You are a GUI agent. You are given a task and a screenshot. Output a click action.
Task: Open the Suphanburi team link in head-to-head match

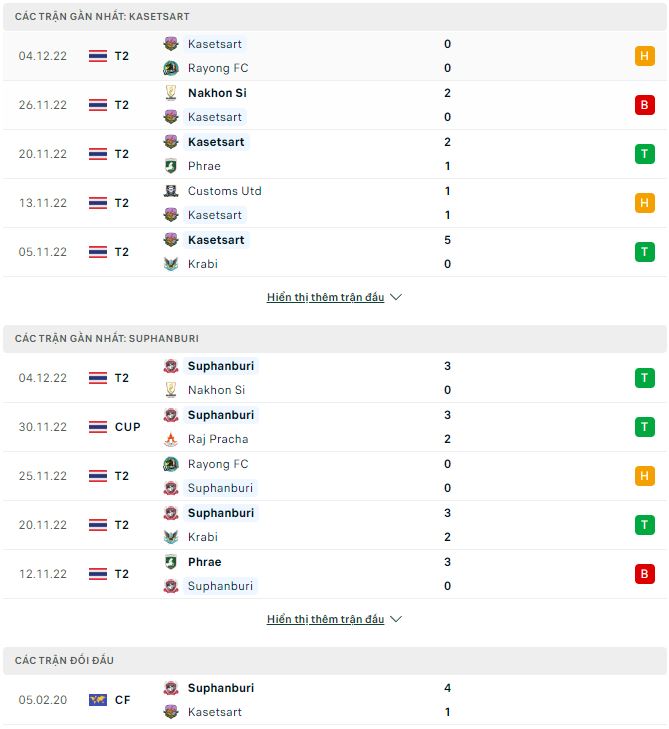[220, 688]
